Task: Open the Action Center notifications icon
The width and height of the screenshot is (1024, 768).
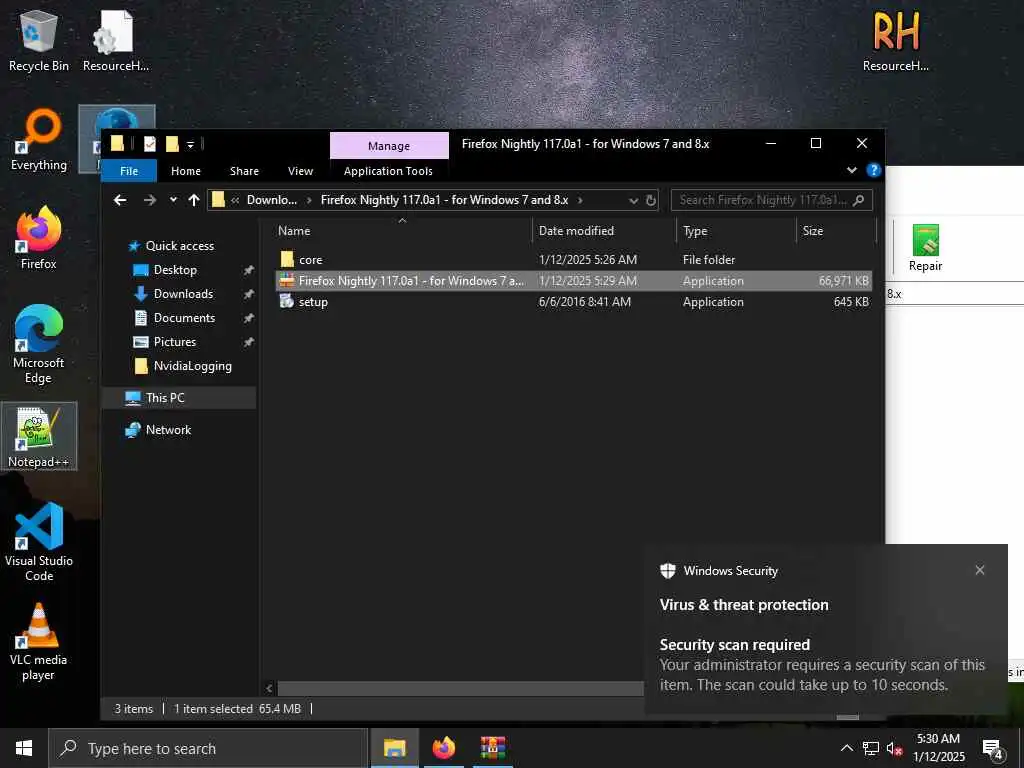Action: tap(993, 748)
